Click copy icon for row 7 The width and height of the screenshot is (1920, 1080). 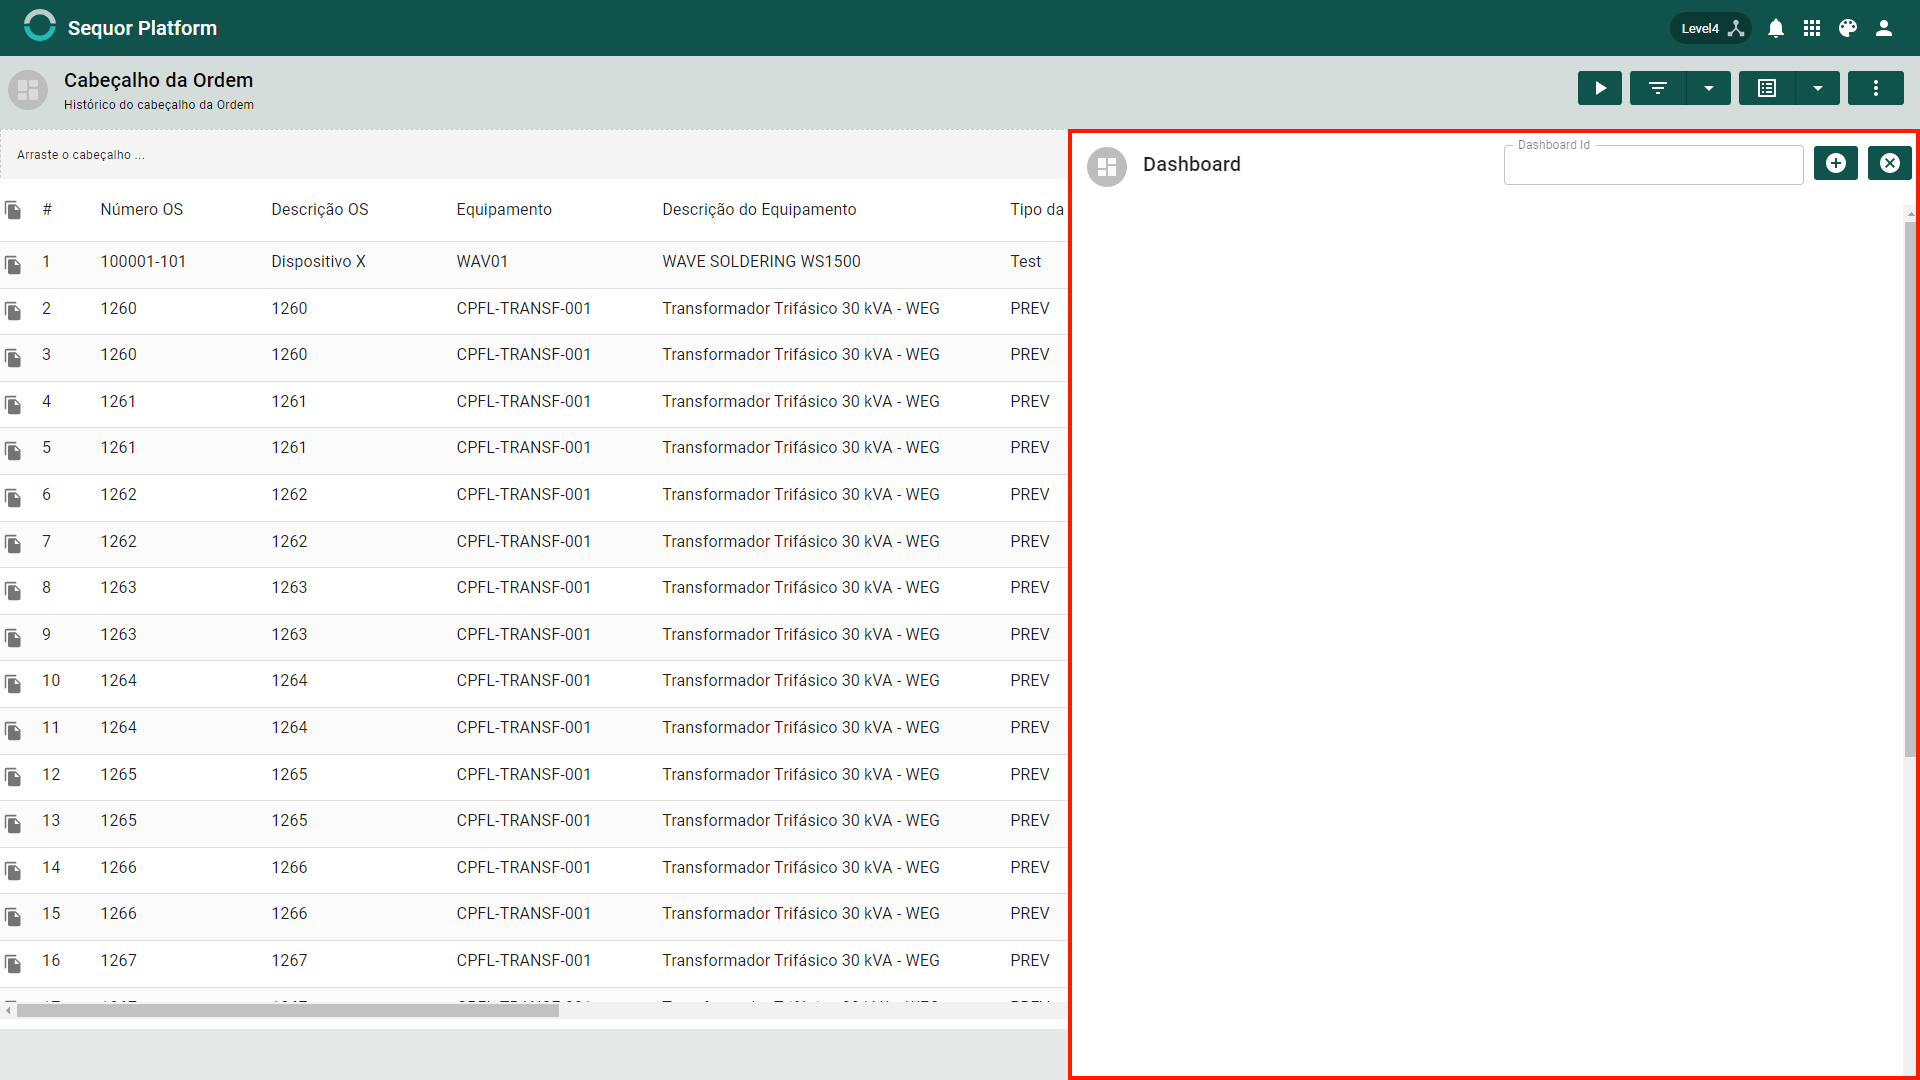click(13, 544)
